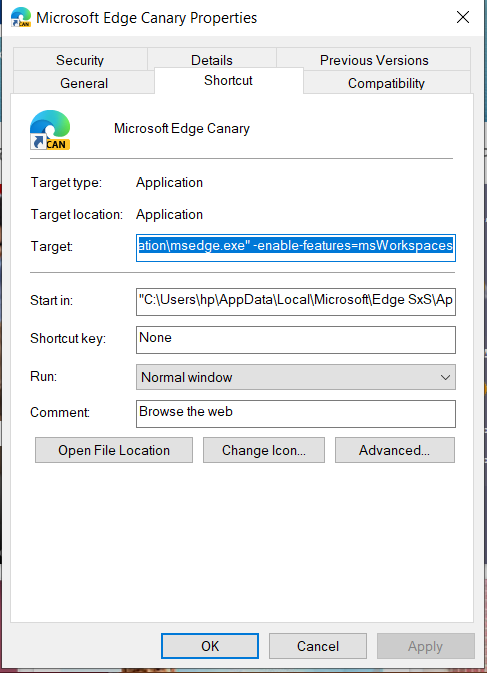The height and width of the screenshot is (673, 487).
Task: Click the Start in input field
Action: (296, 302)
